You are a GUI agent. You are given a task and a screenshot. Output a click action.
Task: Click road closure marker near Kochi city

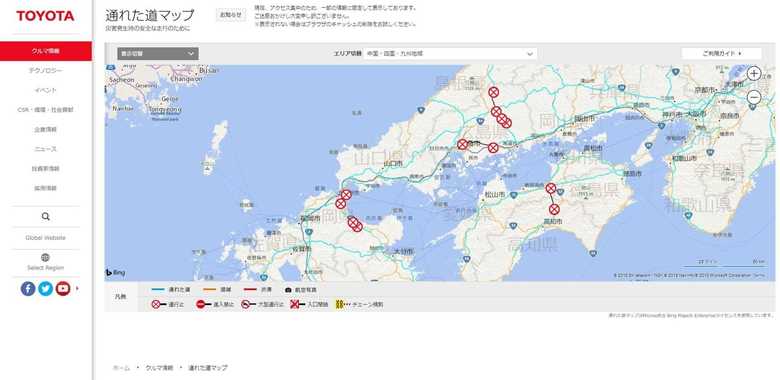554,209
